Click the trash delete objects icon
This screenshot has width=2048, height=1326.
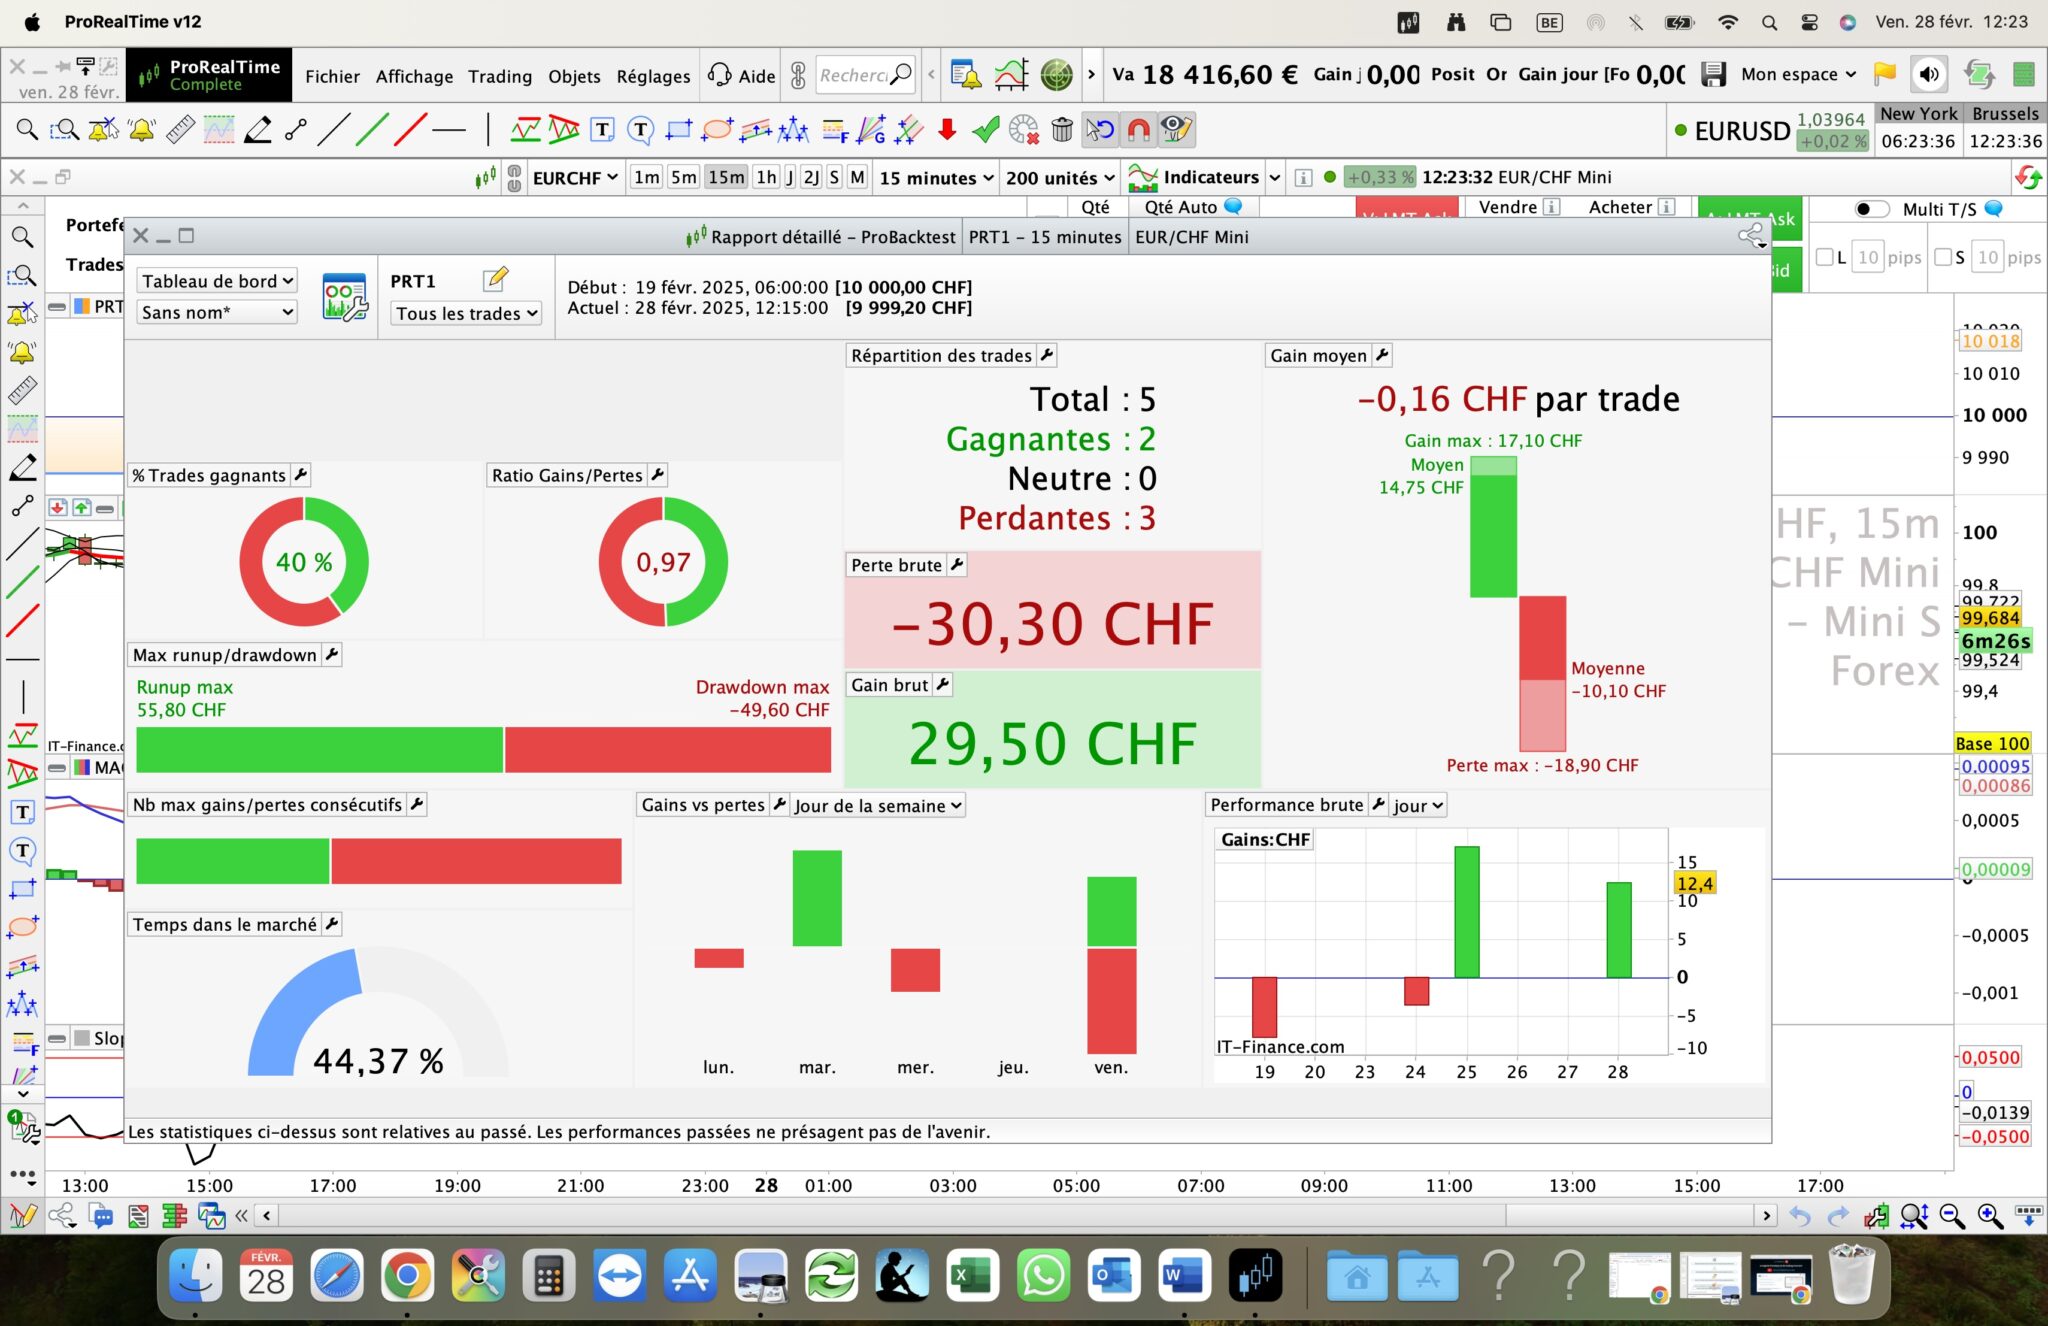(1062, 130)
